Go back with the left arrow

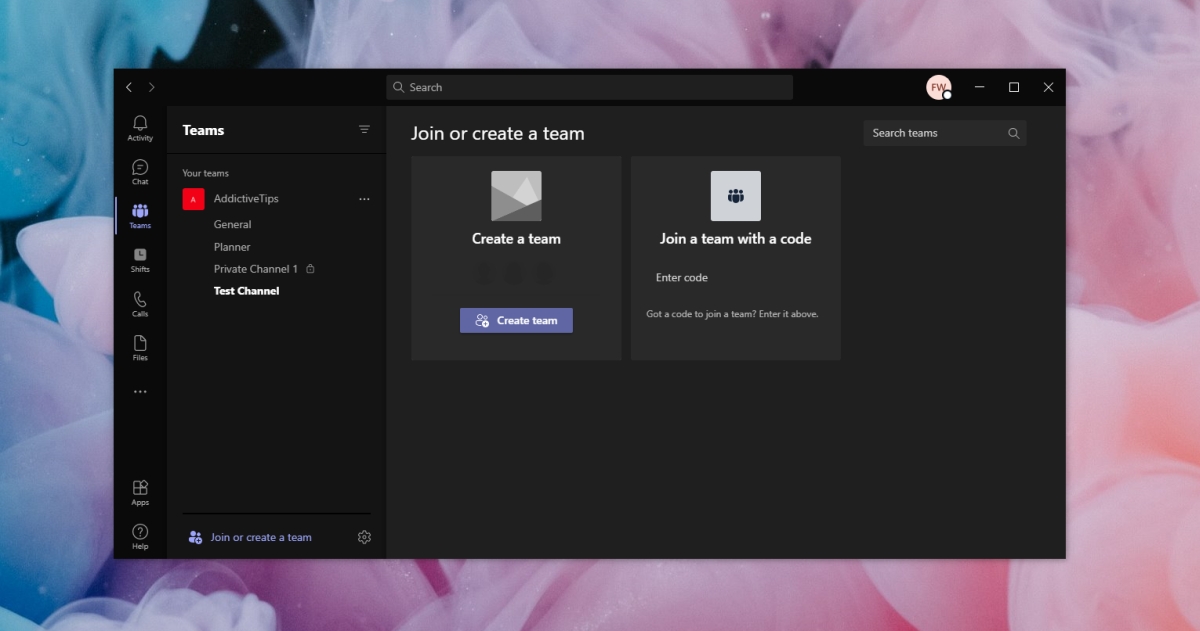(129, 88)
